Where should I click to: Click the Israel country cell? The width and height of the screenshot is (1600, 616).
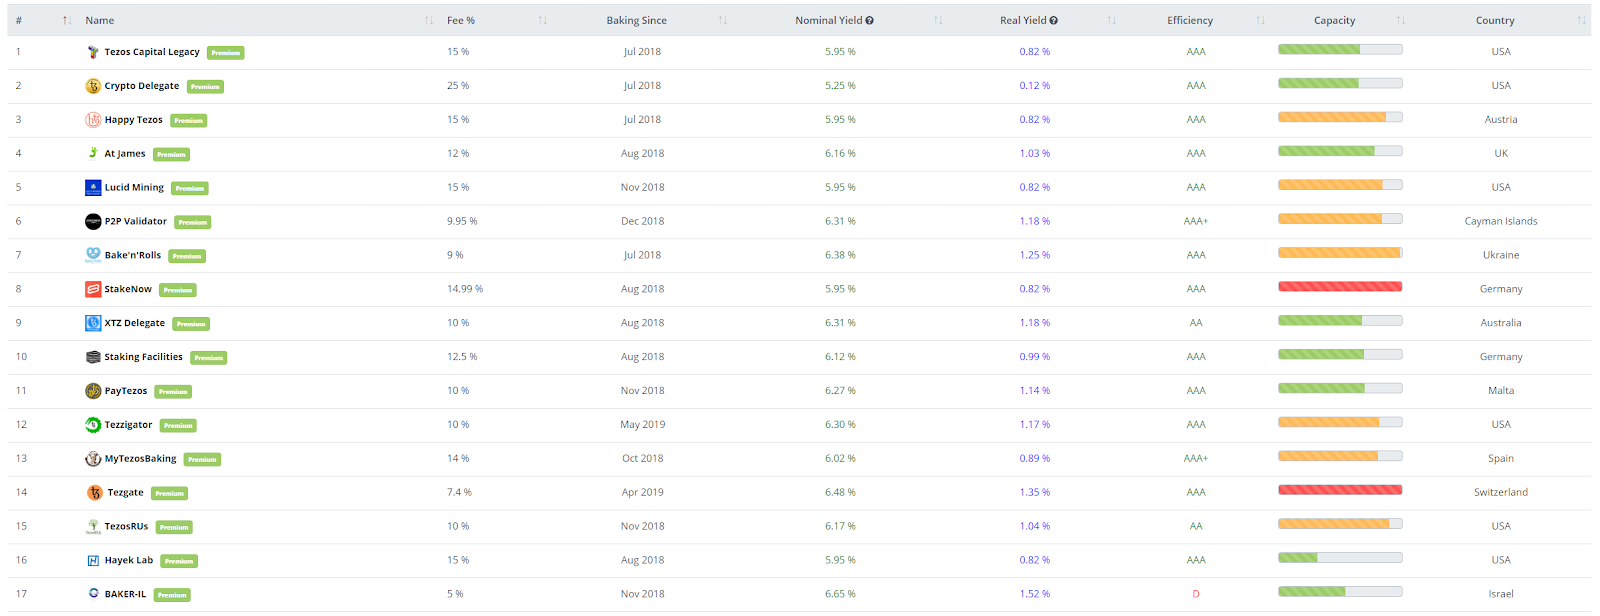(1501, 594)
